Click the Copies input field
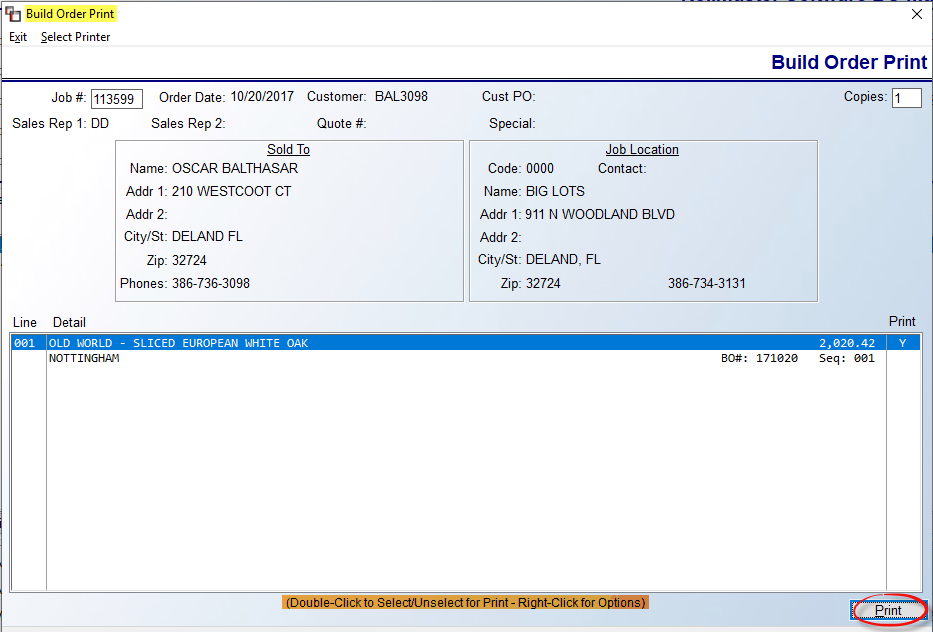 tap(906, 98)
